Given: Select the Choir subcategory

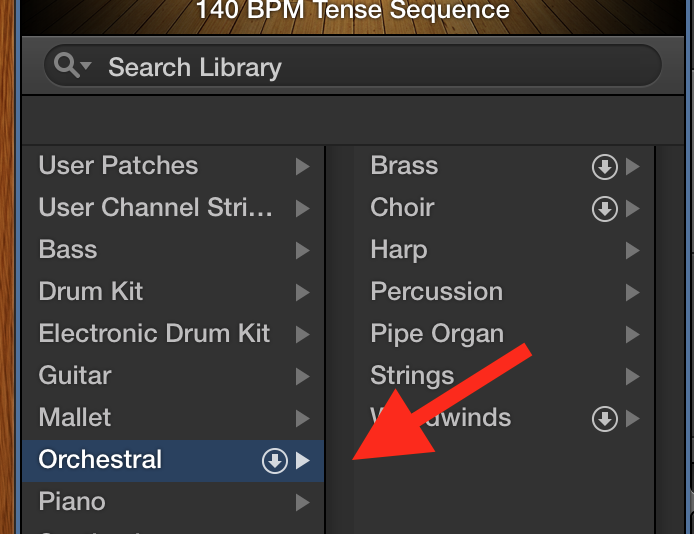Looking at the screenshot, I should [402, 207].
